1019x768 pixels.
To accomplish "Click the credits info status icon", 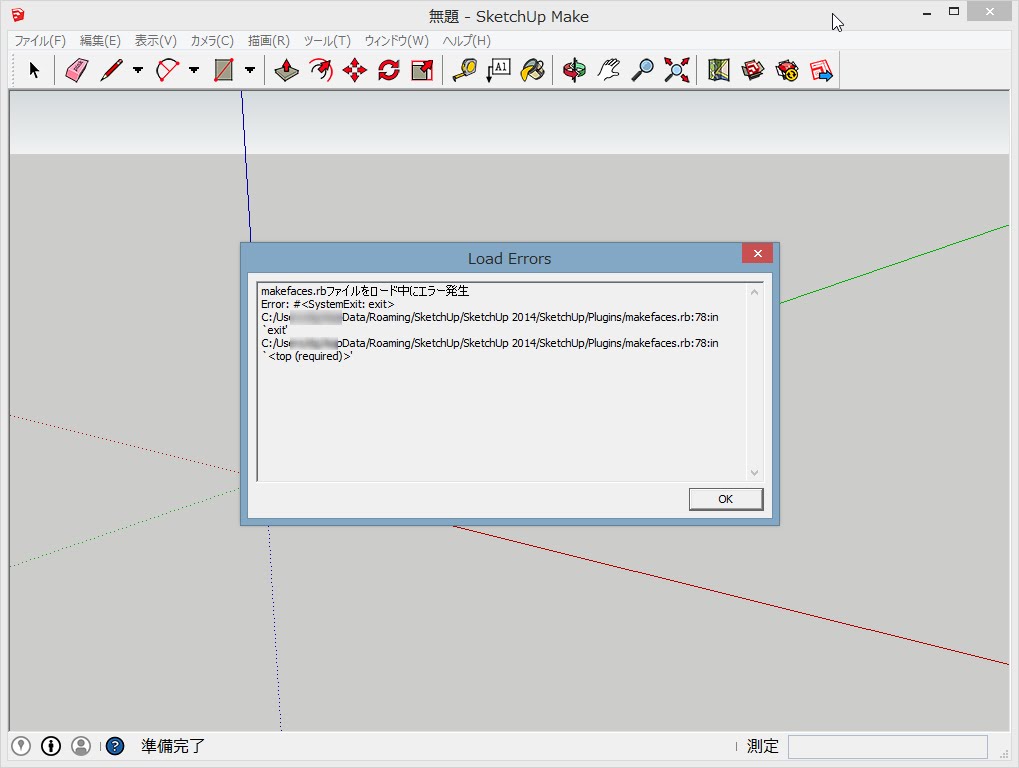I will click(51, 746).
